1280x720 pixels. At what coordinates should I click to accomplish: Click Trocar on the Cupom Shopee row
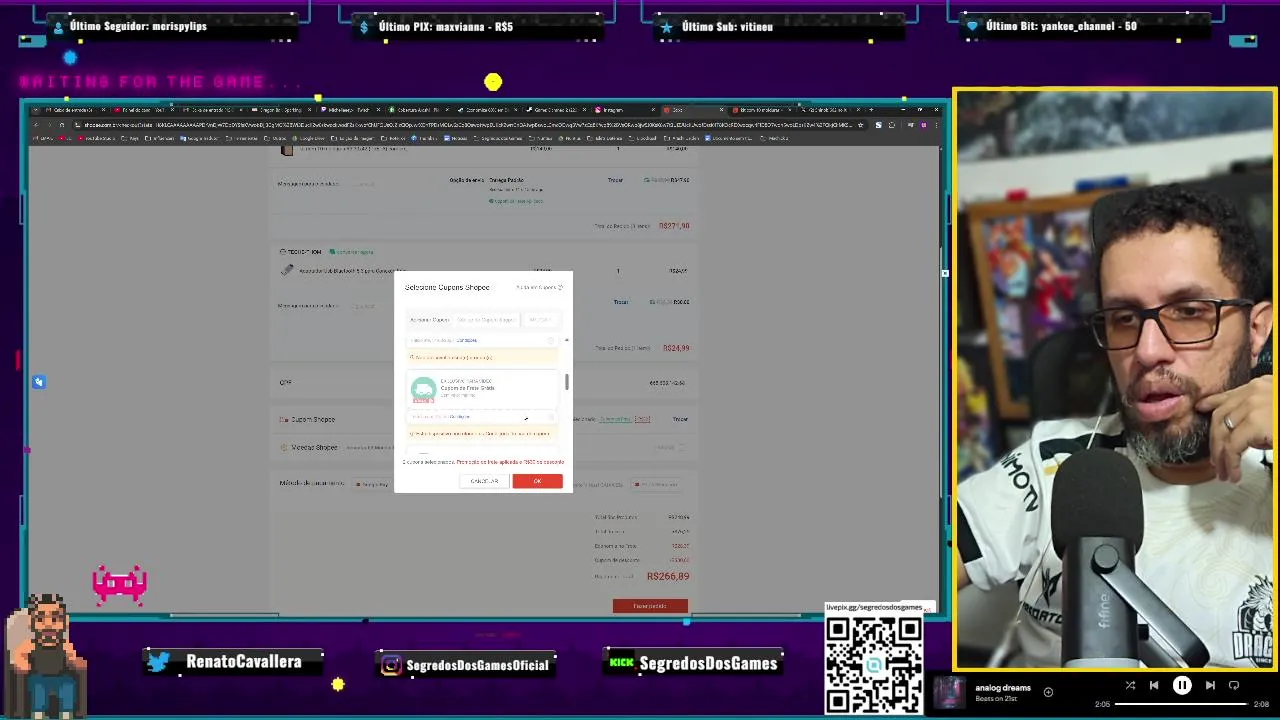pos(680,419)
